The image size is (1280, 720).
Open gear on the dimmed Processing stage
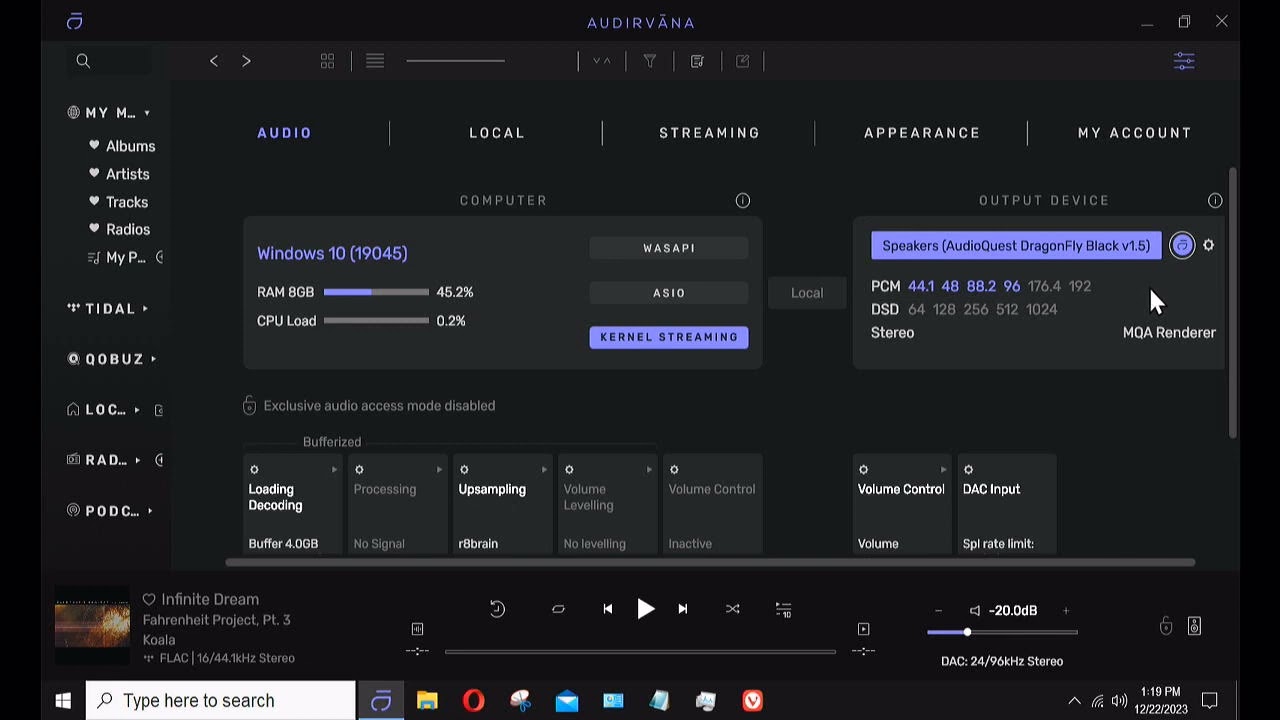(359, 469)
